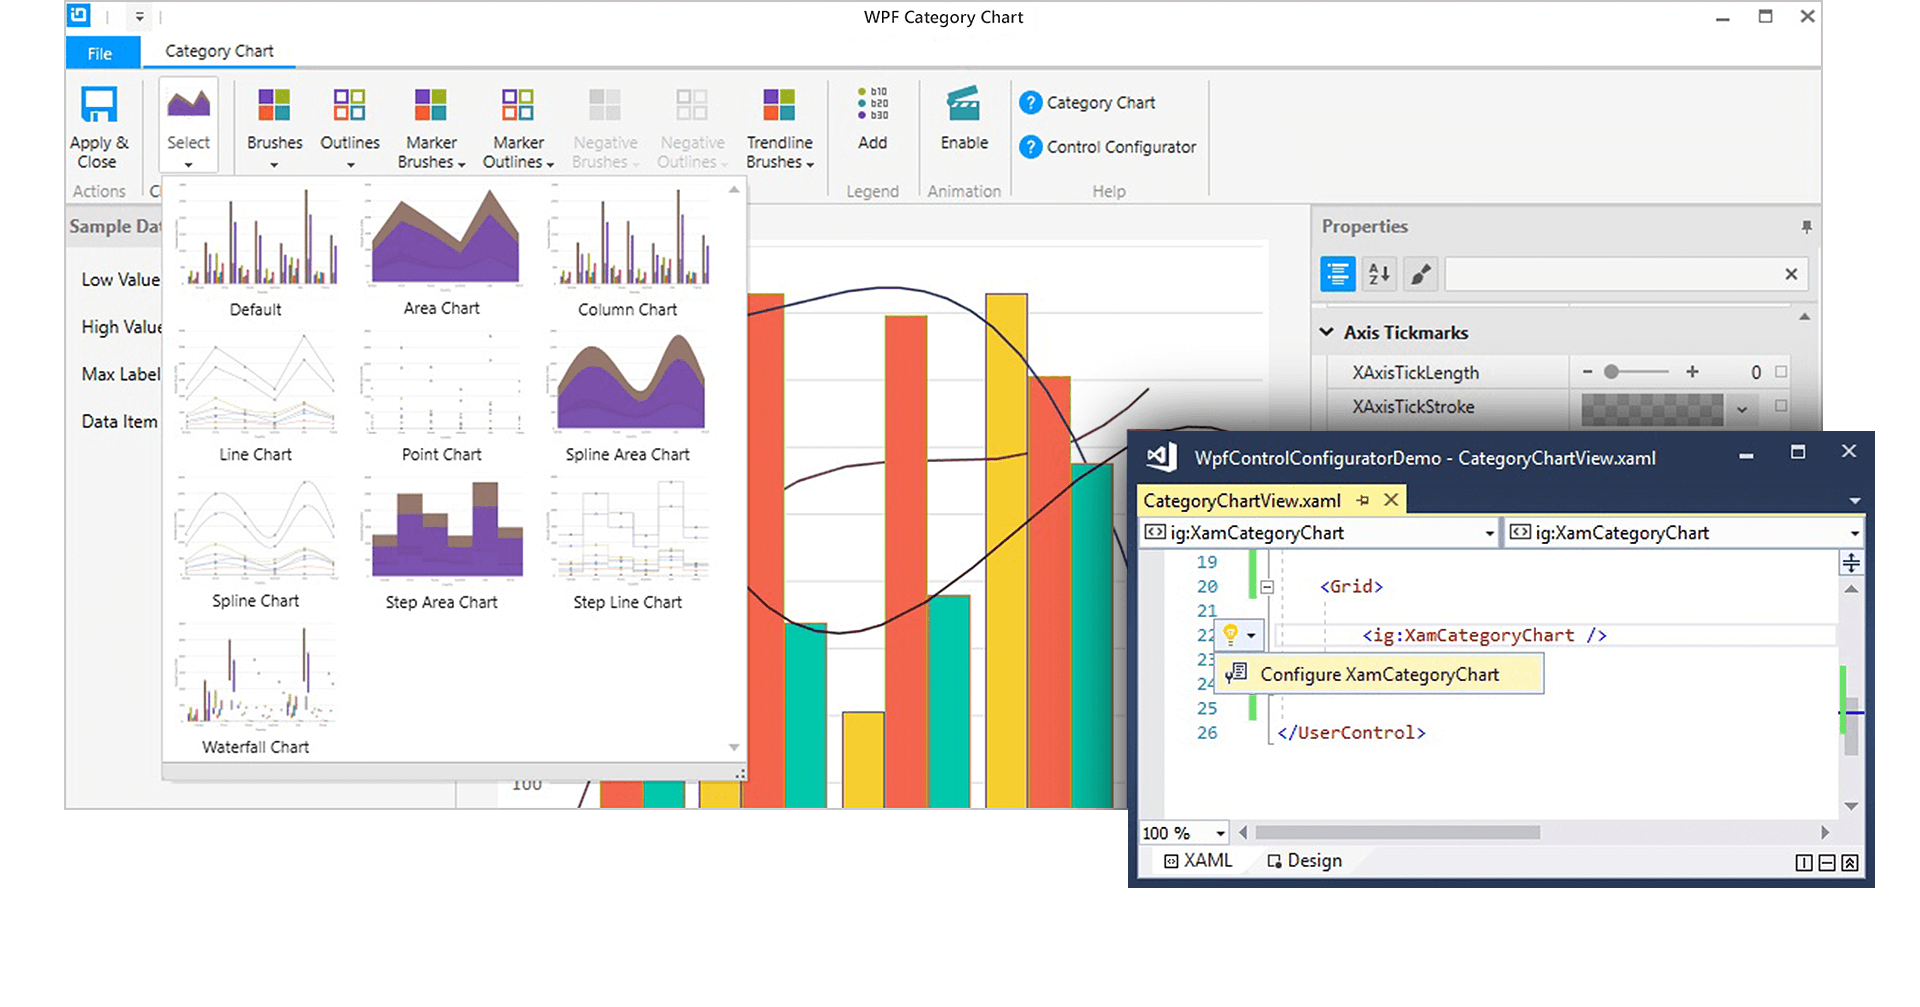Open Visual Studio tab list dropdown
This screenshot has width=1920, height=1007.
click(x=1855, y=500)
